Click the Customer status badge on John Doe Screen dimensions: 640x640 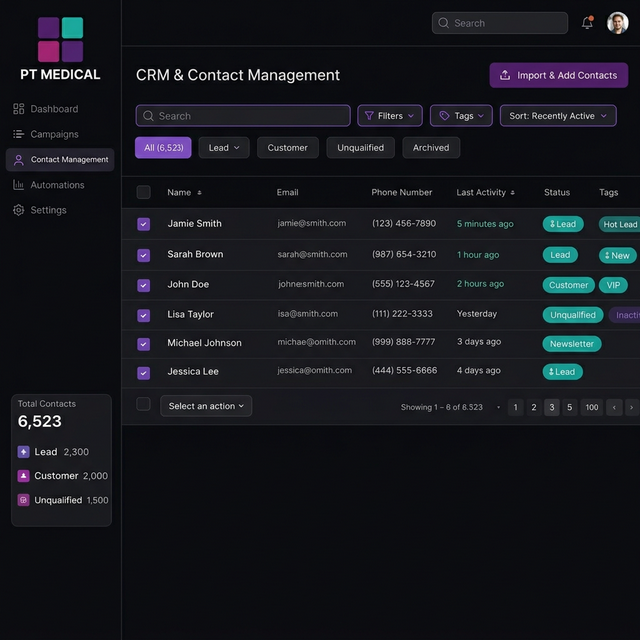[569, 285]
